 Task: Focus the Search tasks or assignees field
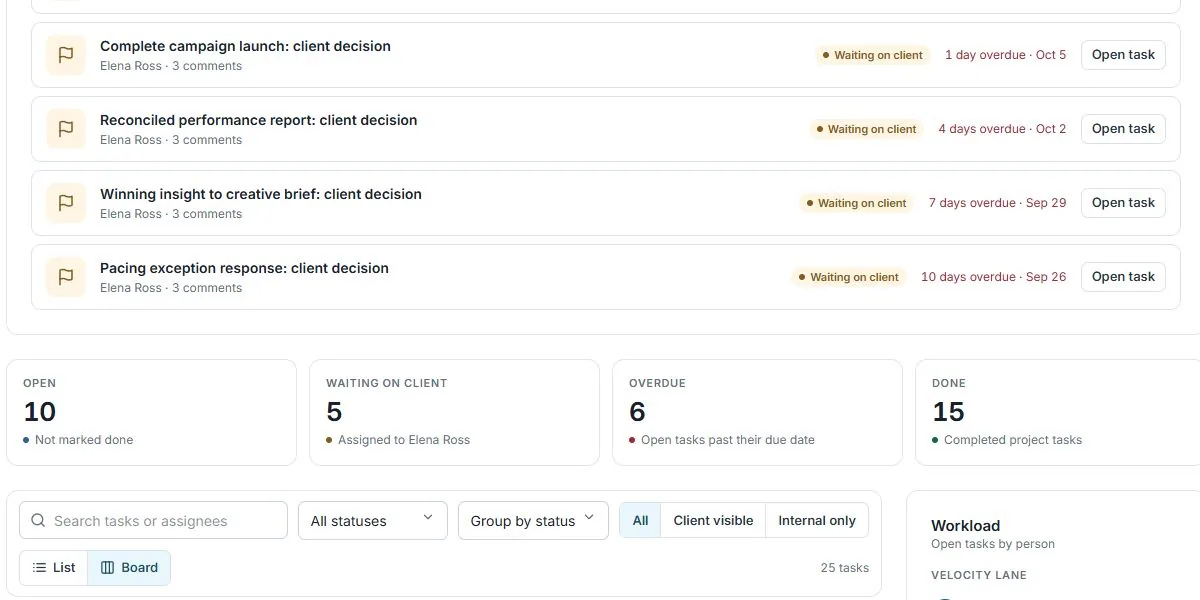[153, 521]
